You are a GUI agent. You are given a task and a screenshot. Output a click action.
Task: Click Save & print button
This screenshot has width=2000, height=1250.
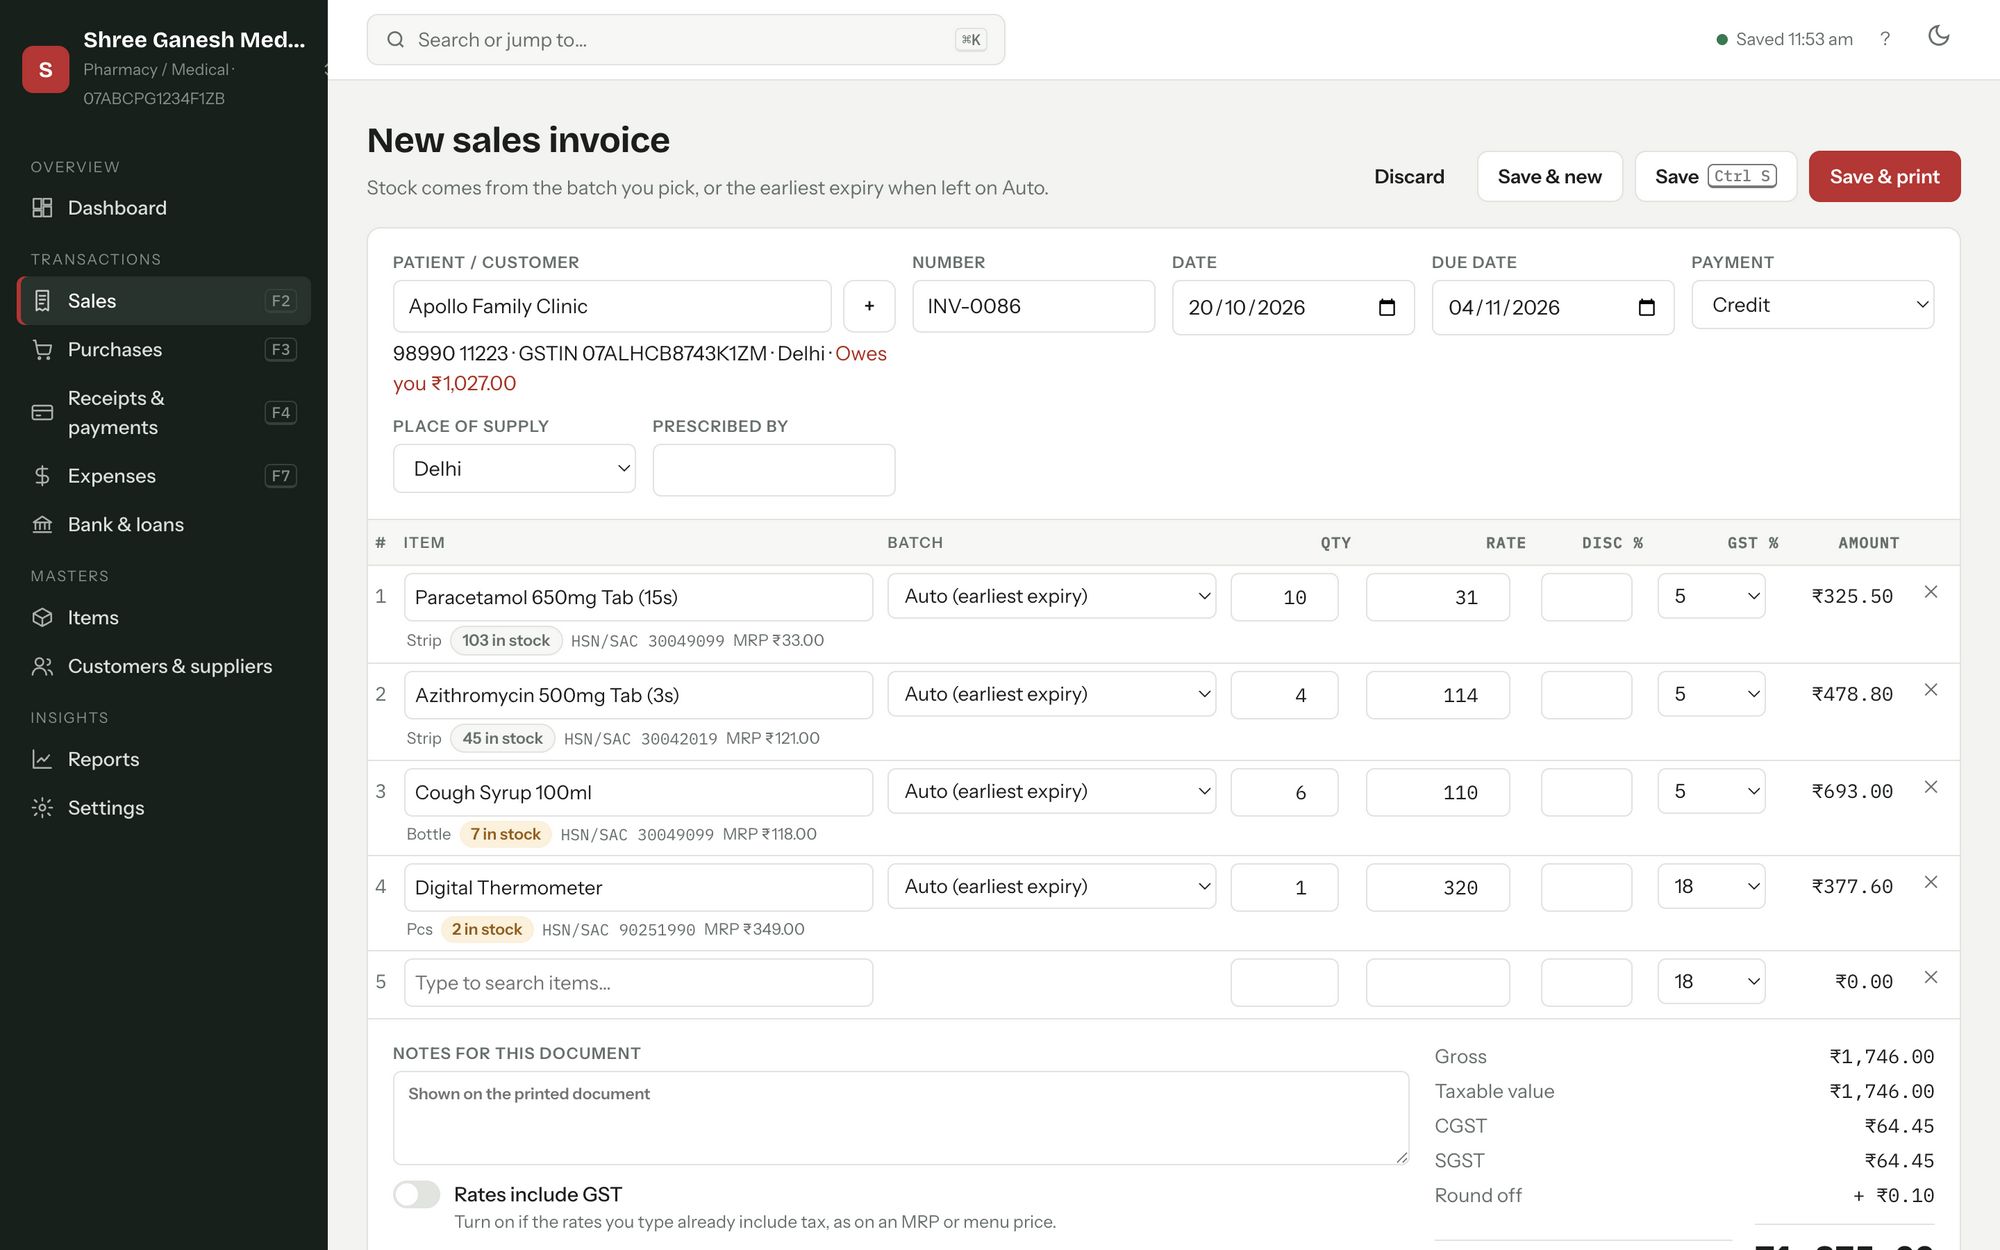(1884, 177)
